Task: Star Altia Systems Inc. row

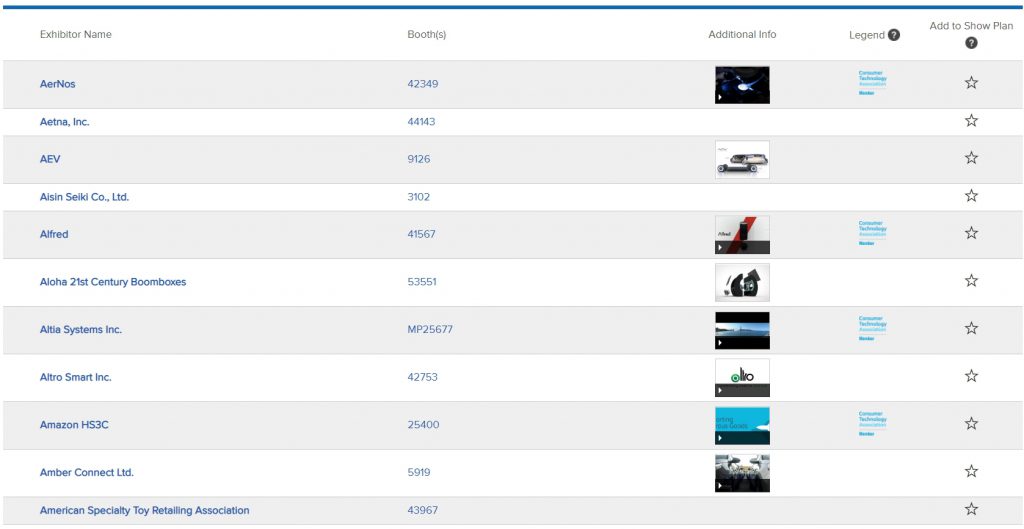Action: coord(971,328)
